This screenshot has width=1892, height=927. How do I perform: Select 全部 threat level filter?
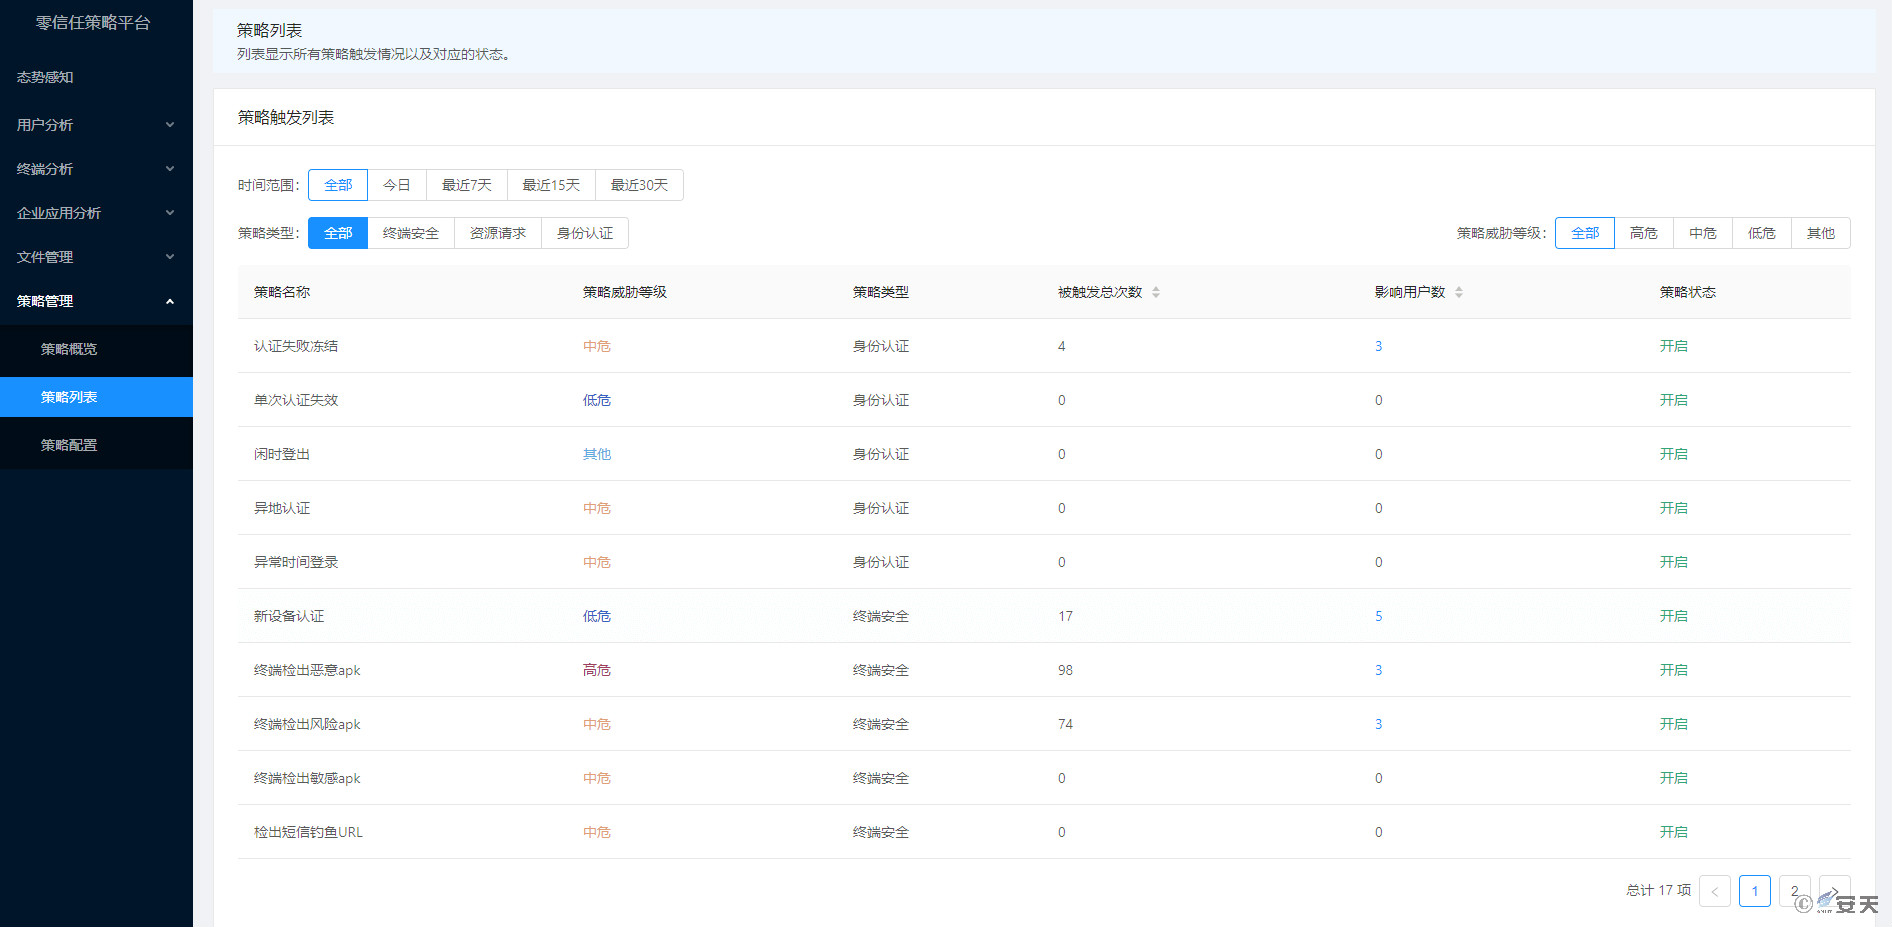pos(1585,233)
